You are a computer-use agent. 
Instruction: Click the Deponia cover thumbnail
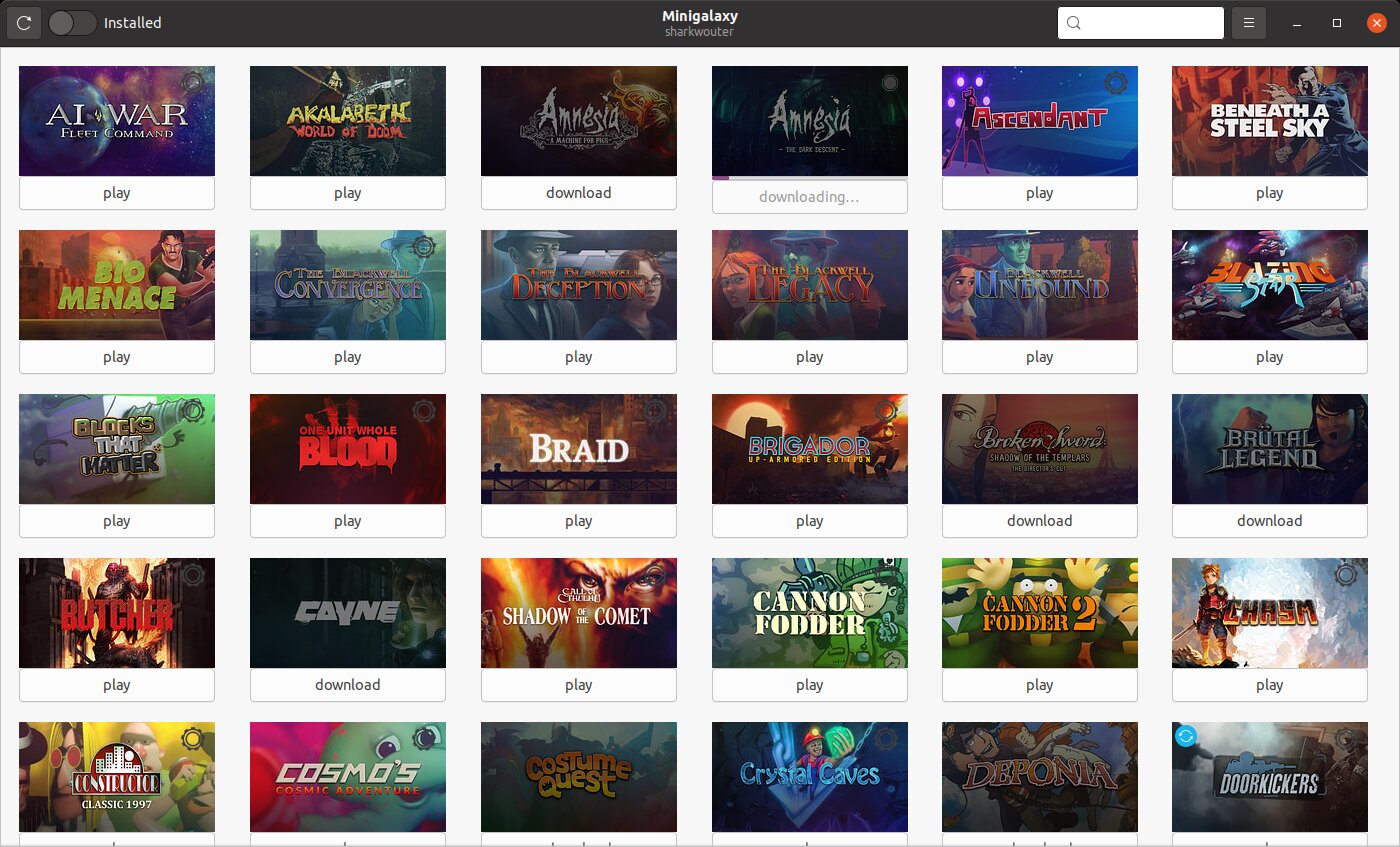coord(1040,777)
